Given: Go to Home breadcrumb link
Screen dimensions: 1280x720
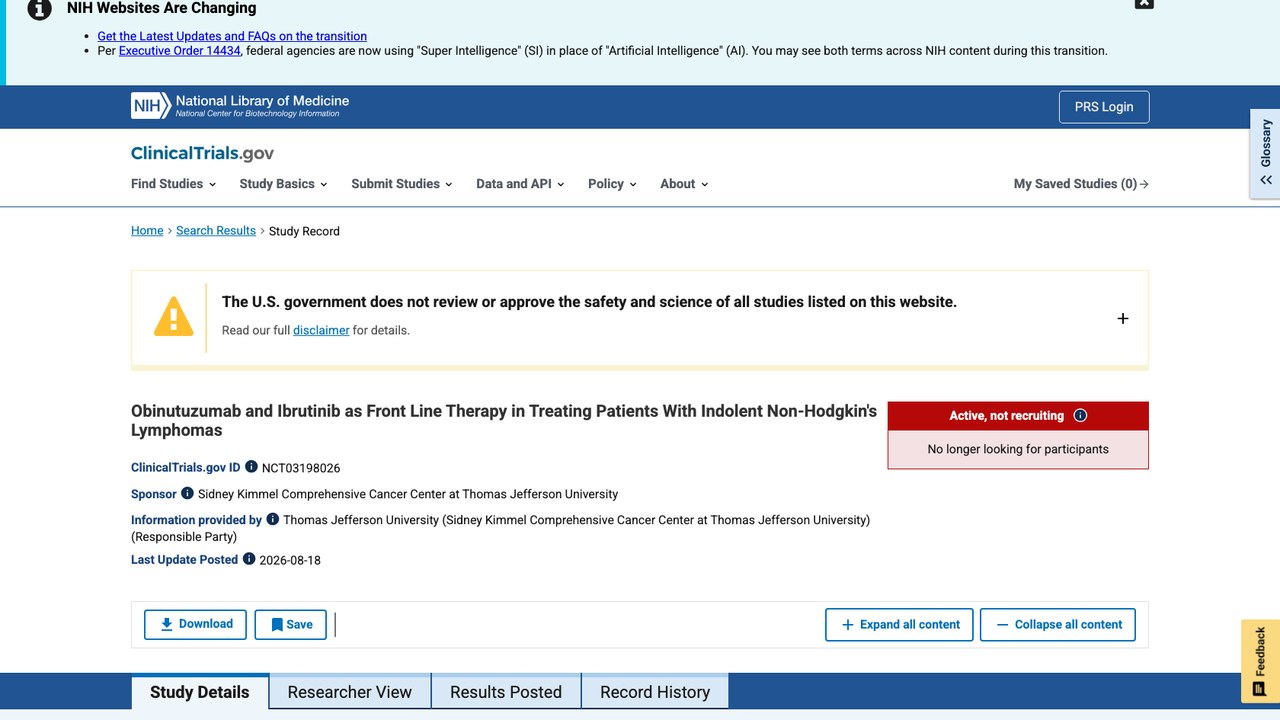Looking at the screenshot, I should (x=147, y=231).
